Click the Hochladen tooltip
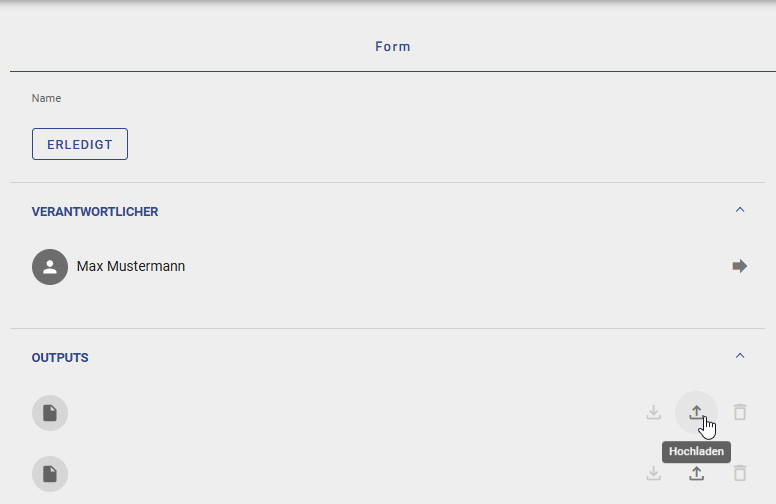The image size is (776, 504). [x=696, y=452]
